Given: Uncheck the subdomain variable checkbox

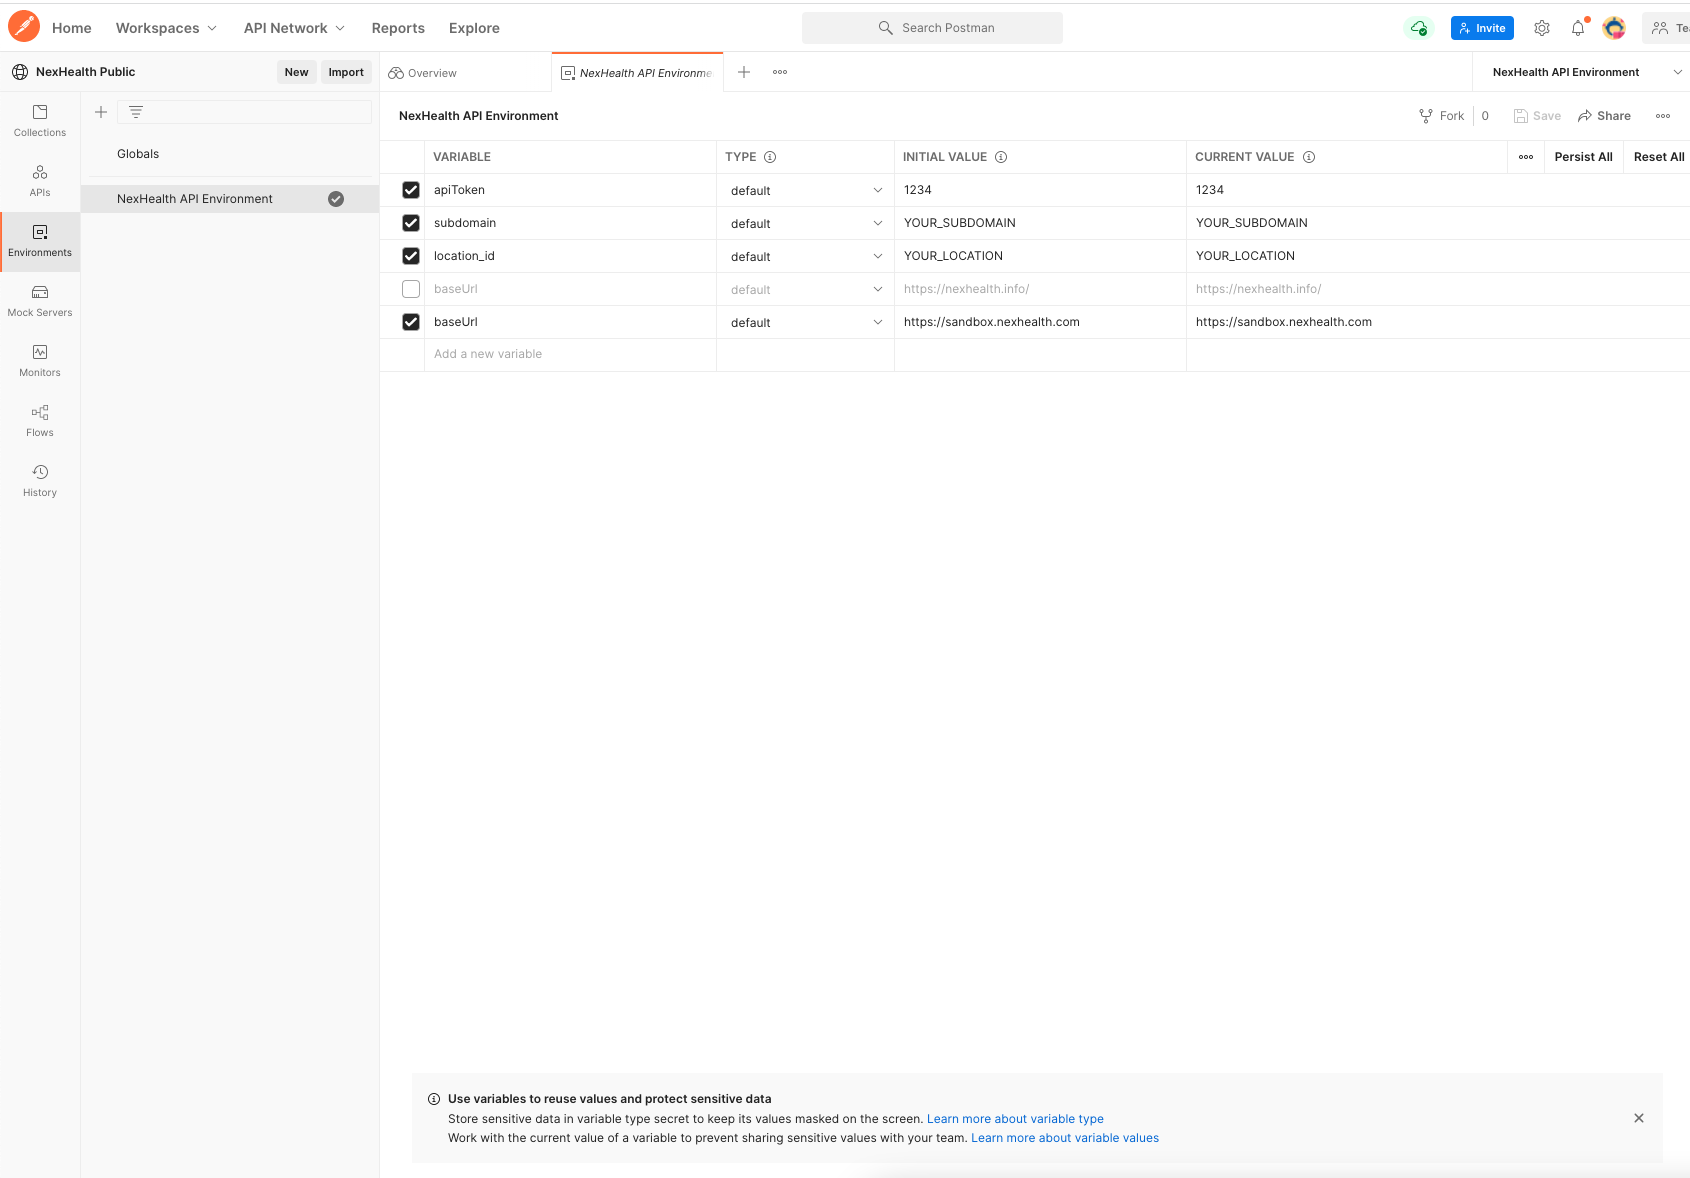Looking at the screenshot, I should point(411,223).
